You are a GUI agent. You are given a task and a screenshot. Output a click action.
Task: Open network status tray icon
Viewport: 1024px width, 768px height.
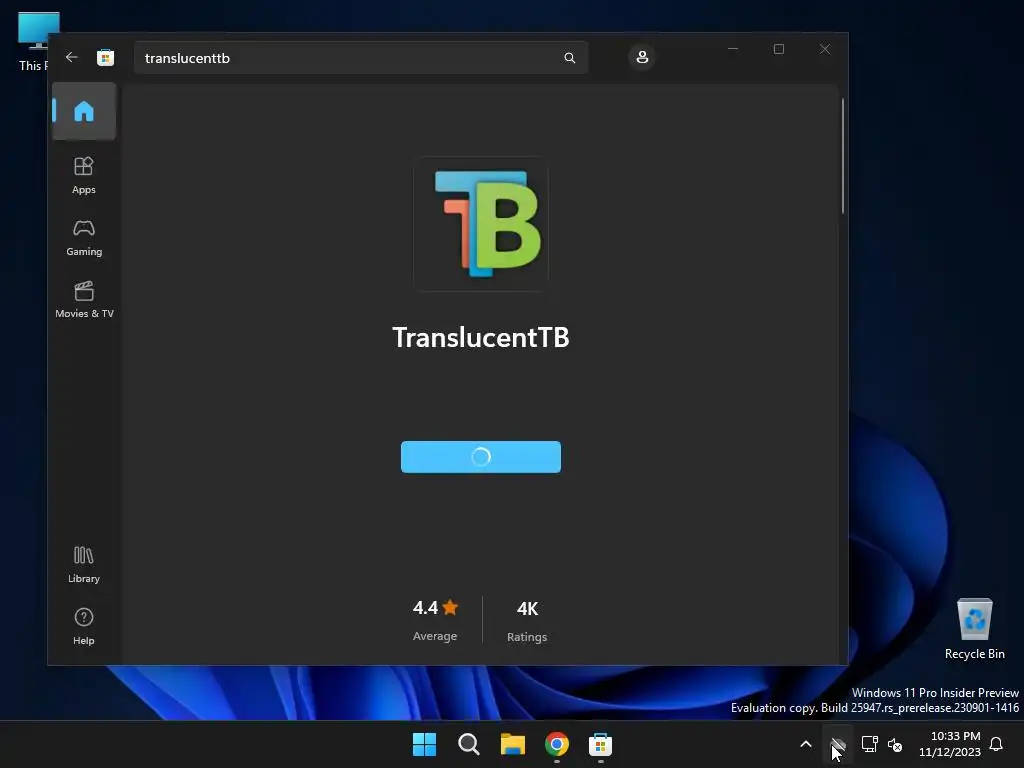[869, 744]
